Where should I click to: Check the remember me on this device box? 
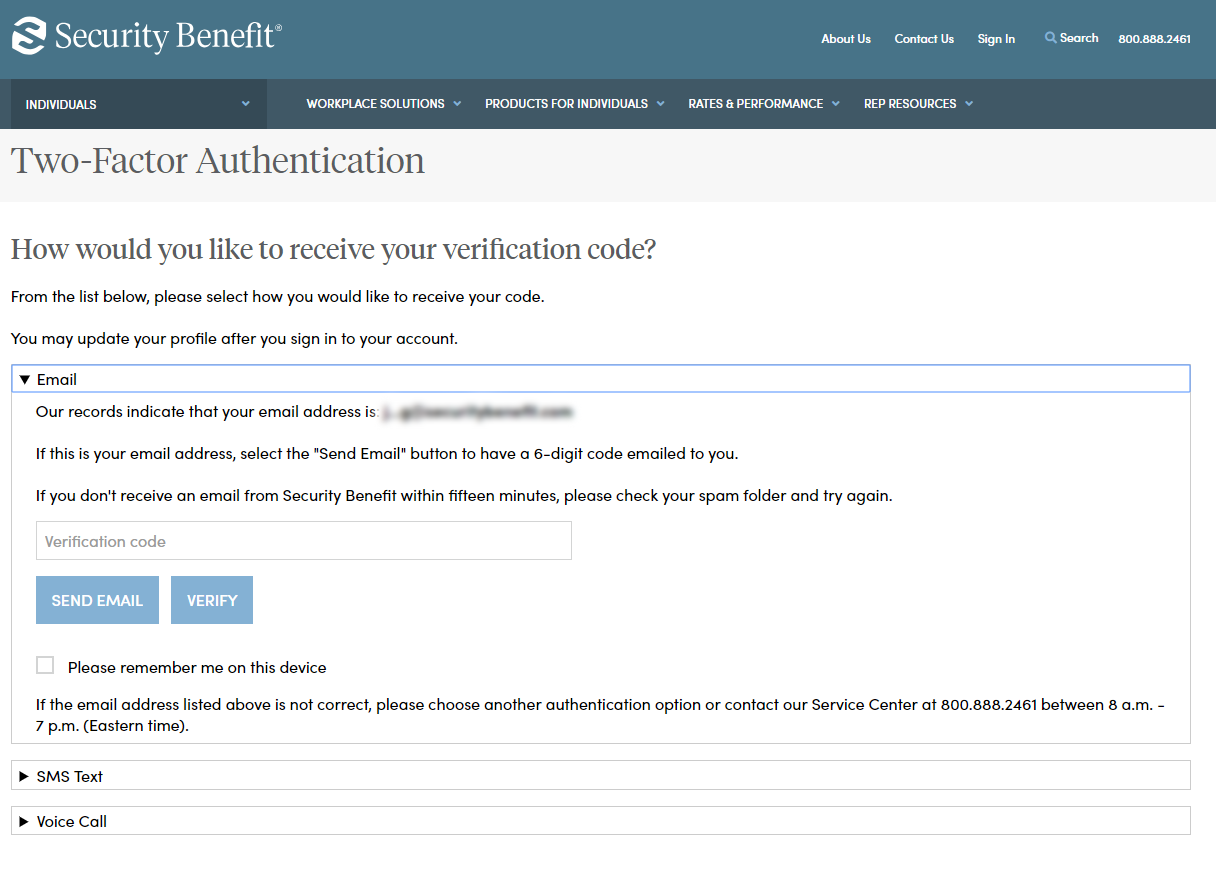45,665
